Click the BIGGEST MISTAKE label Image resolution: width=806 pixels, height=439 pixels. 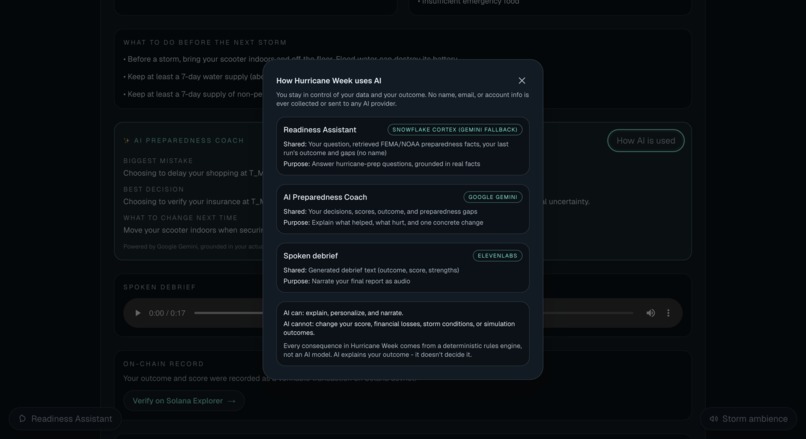coord(158,161)
